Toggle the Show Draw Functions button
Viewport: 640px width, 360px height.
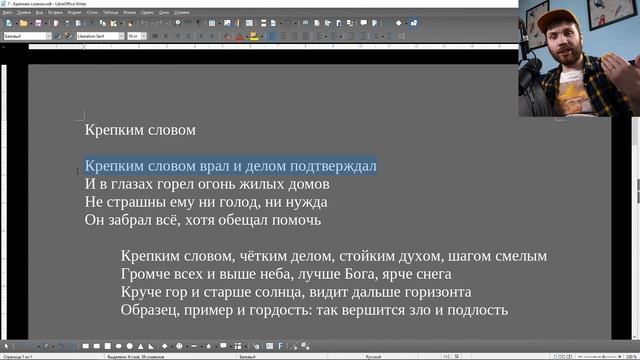[413, 23]
